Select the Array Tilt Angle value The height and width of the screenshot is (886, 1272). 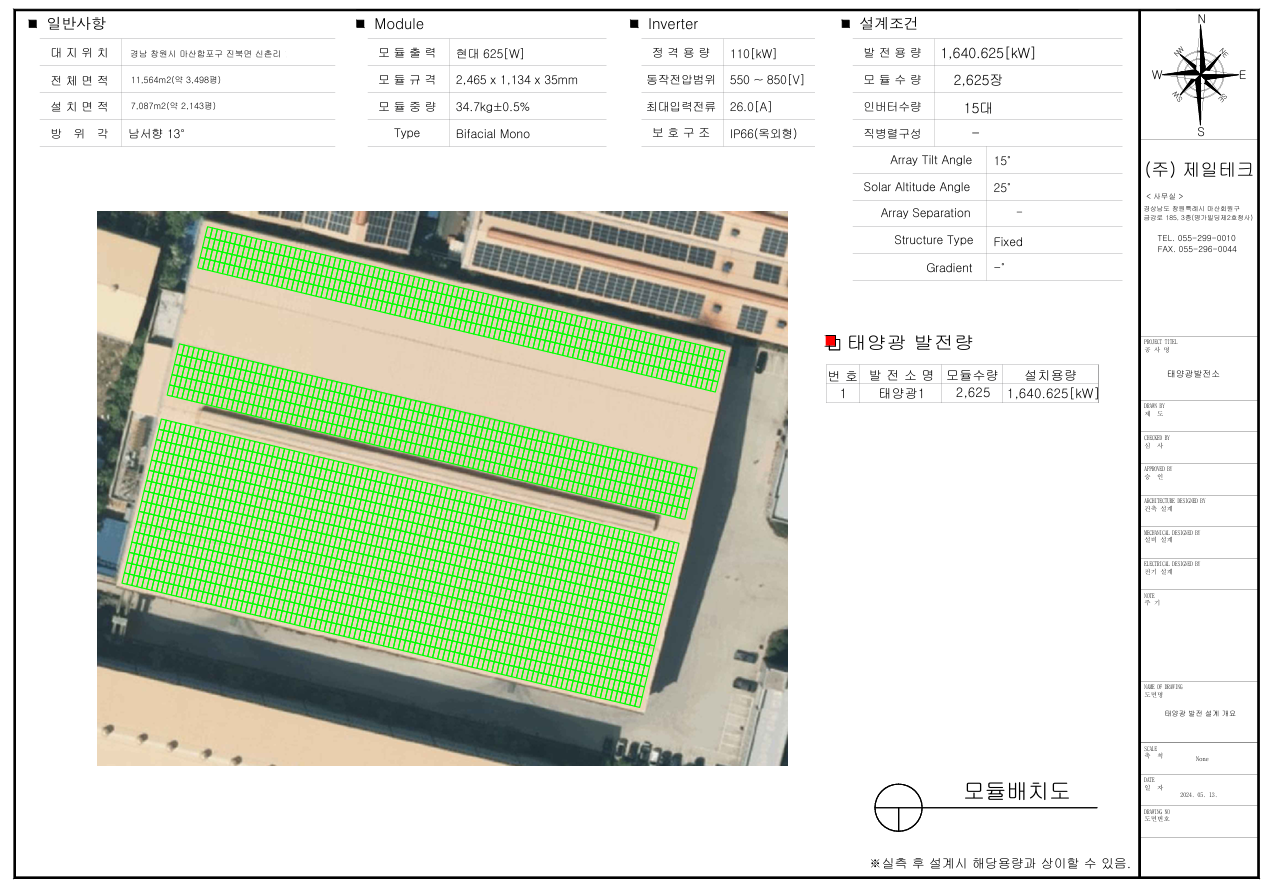1002,161
